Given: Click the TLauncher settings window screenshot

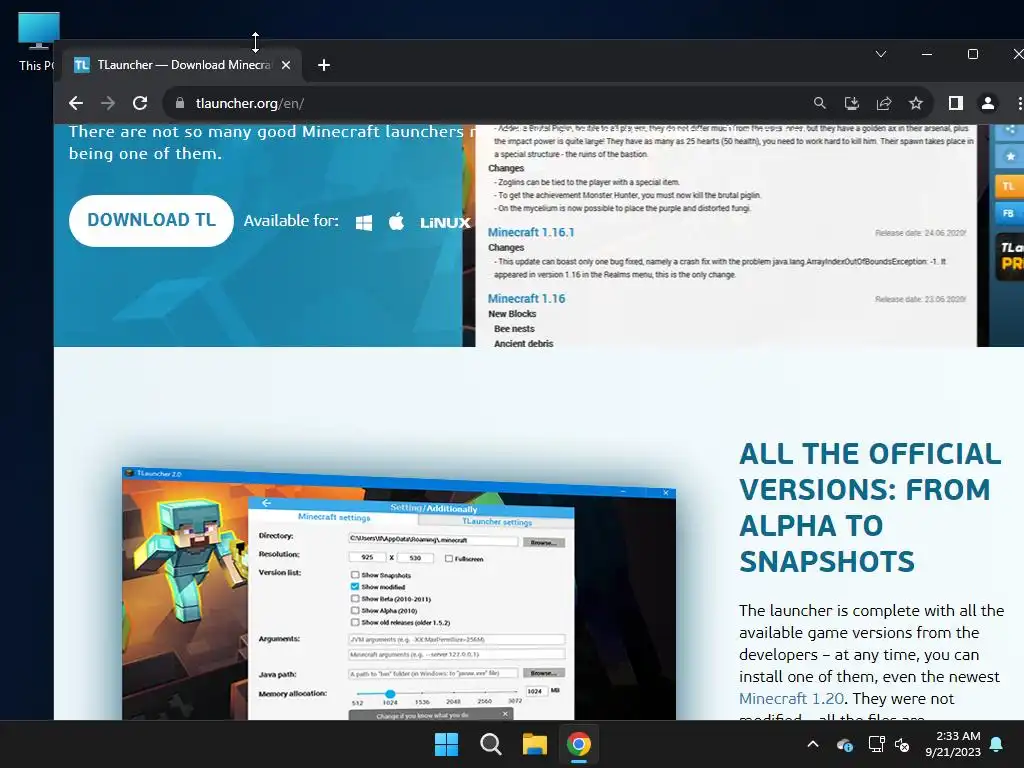Looking at the screenshot, I should coord(398,593).
